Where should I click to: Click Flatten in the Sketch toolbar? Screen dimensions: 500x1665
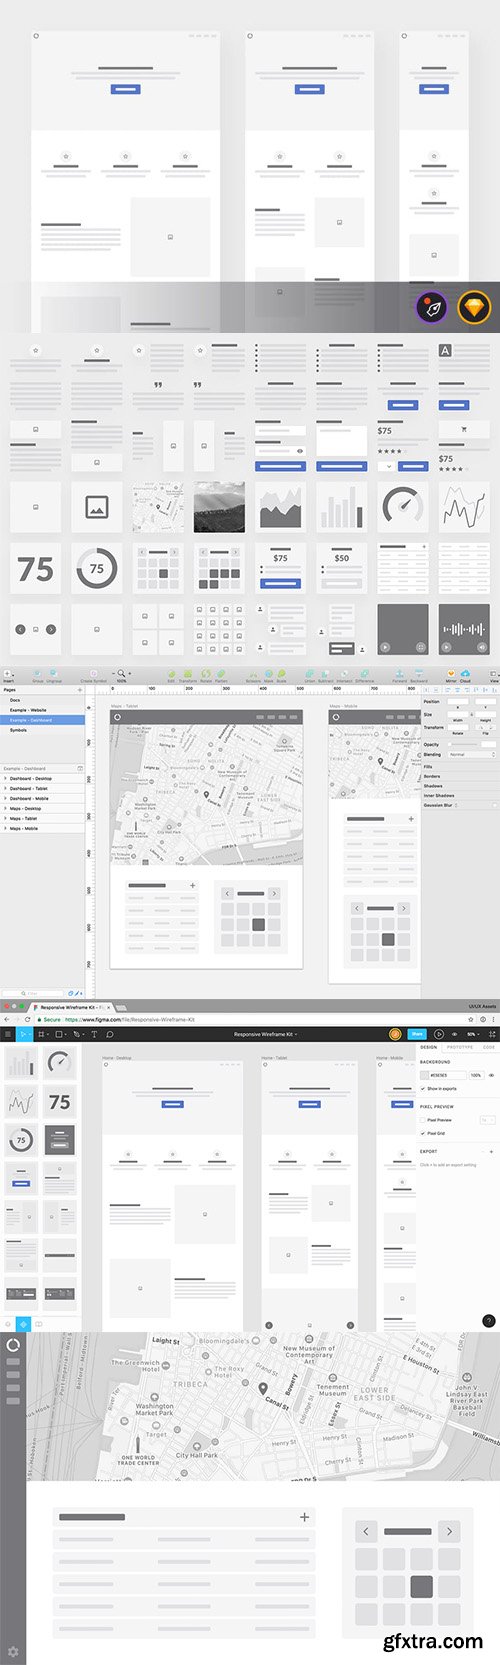coord(221,675)
